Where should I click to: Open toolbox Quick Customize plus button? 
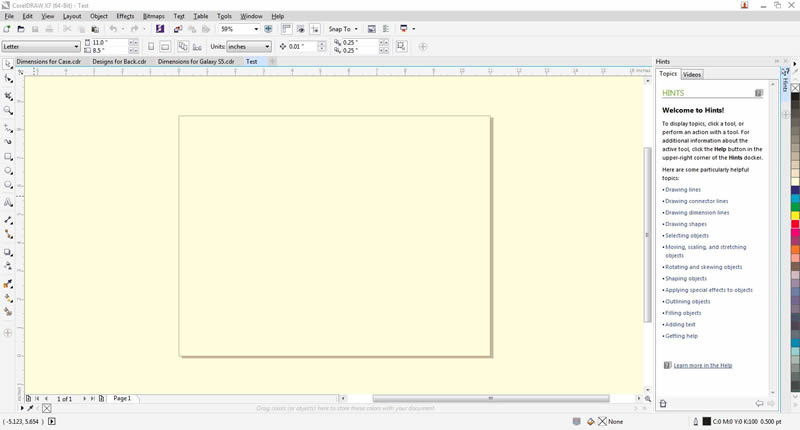click(x=8, y=333)
